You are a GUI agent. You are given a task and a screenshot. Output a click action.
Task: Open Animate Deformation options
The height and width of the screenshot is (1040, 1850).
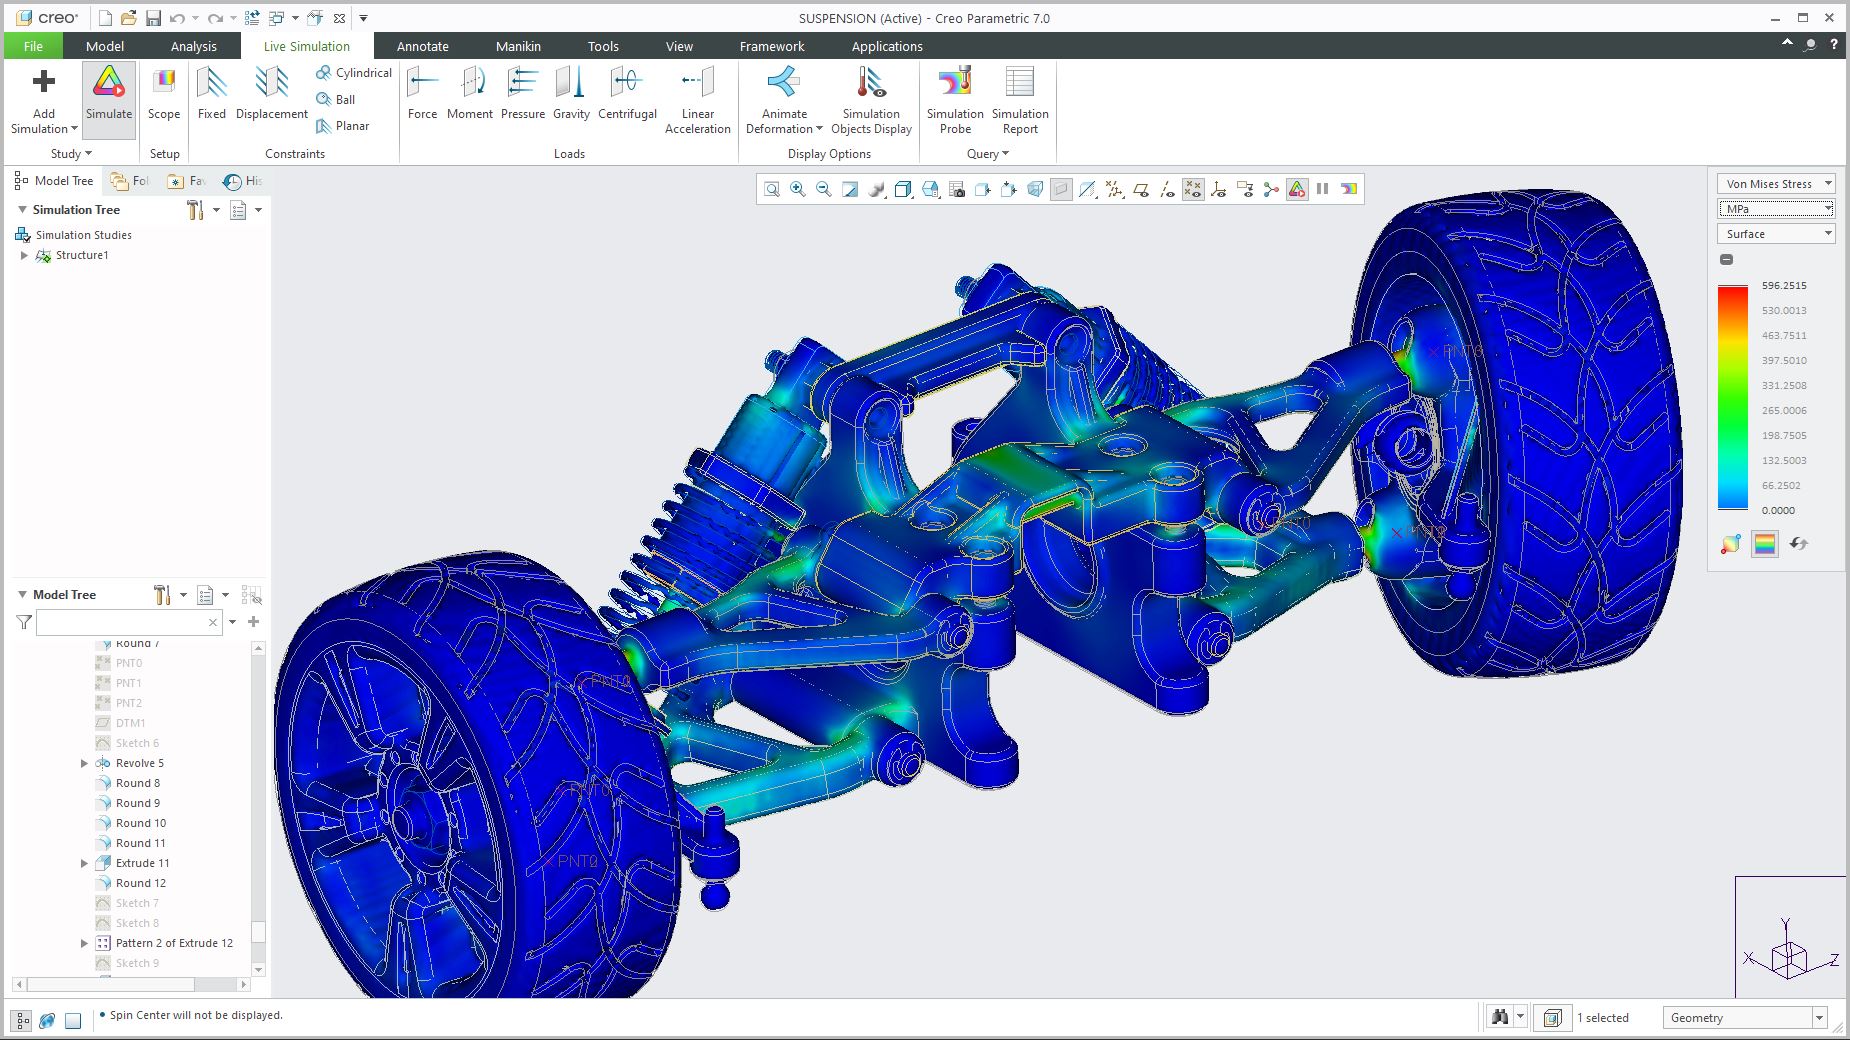785,100
